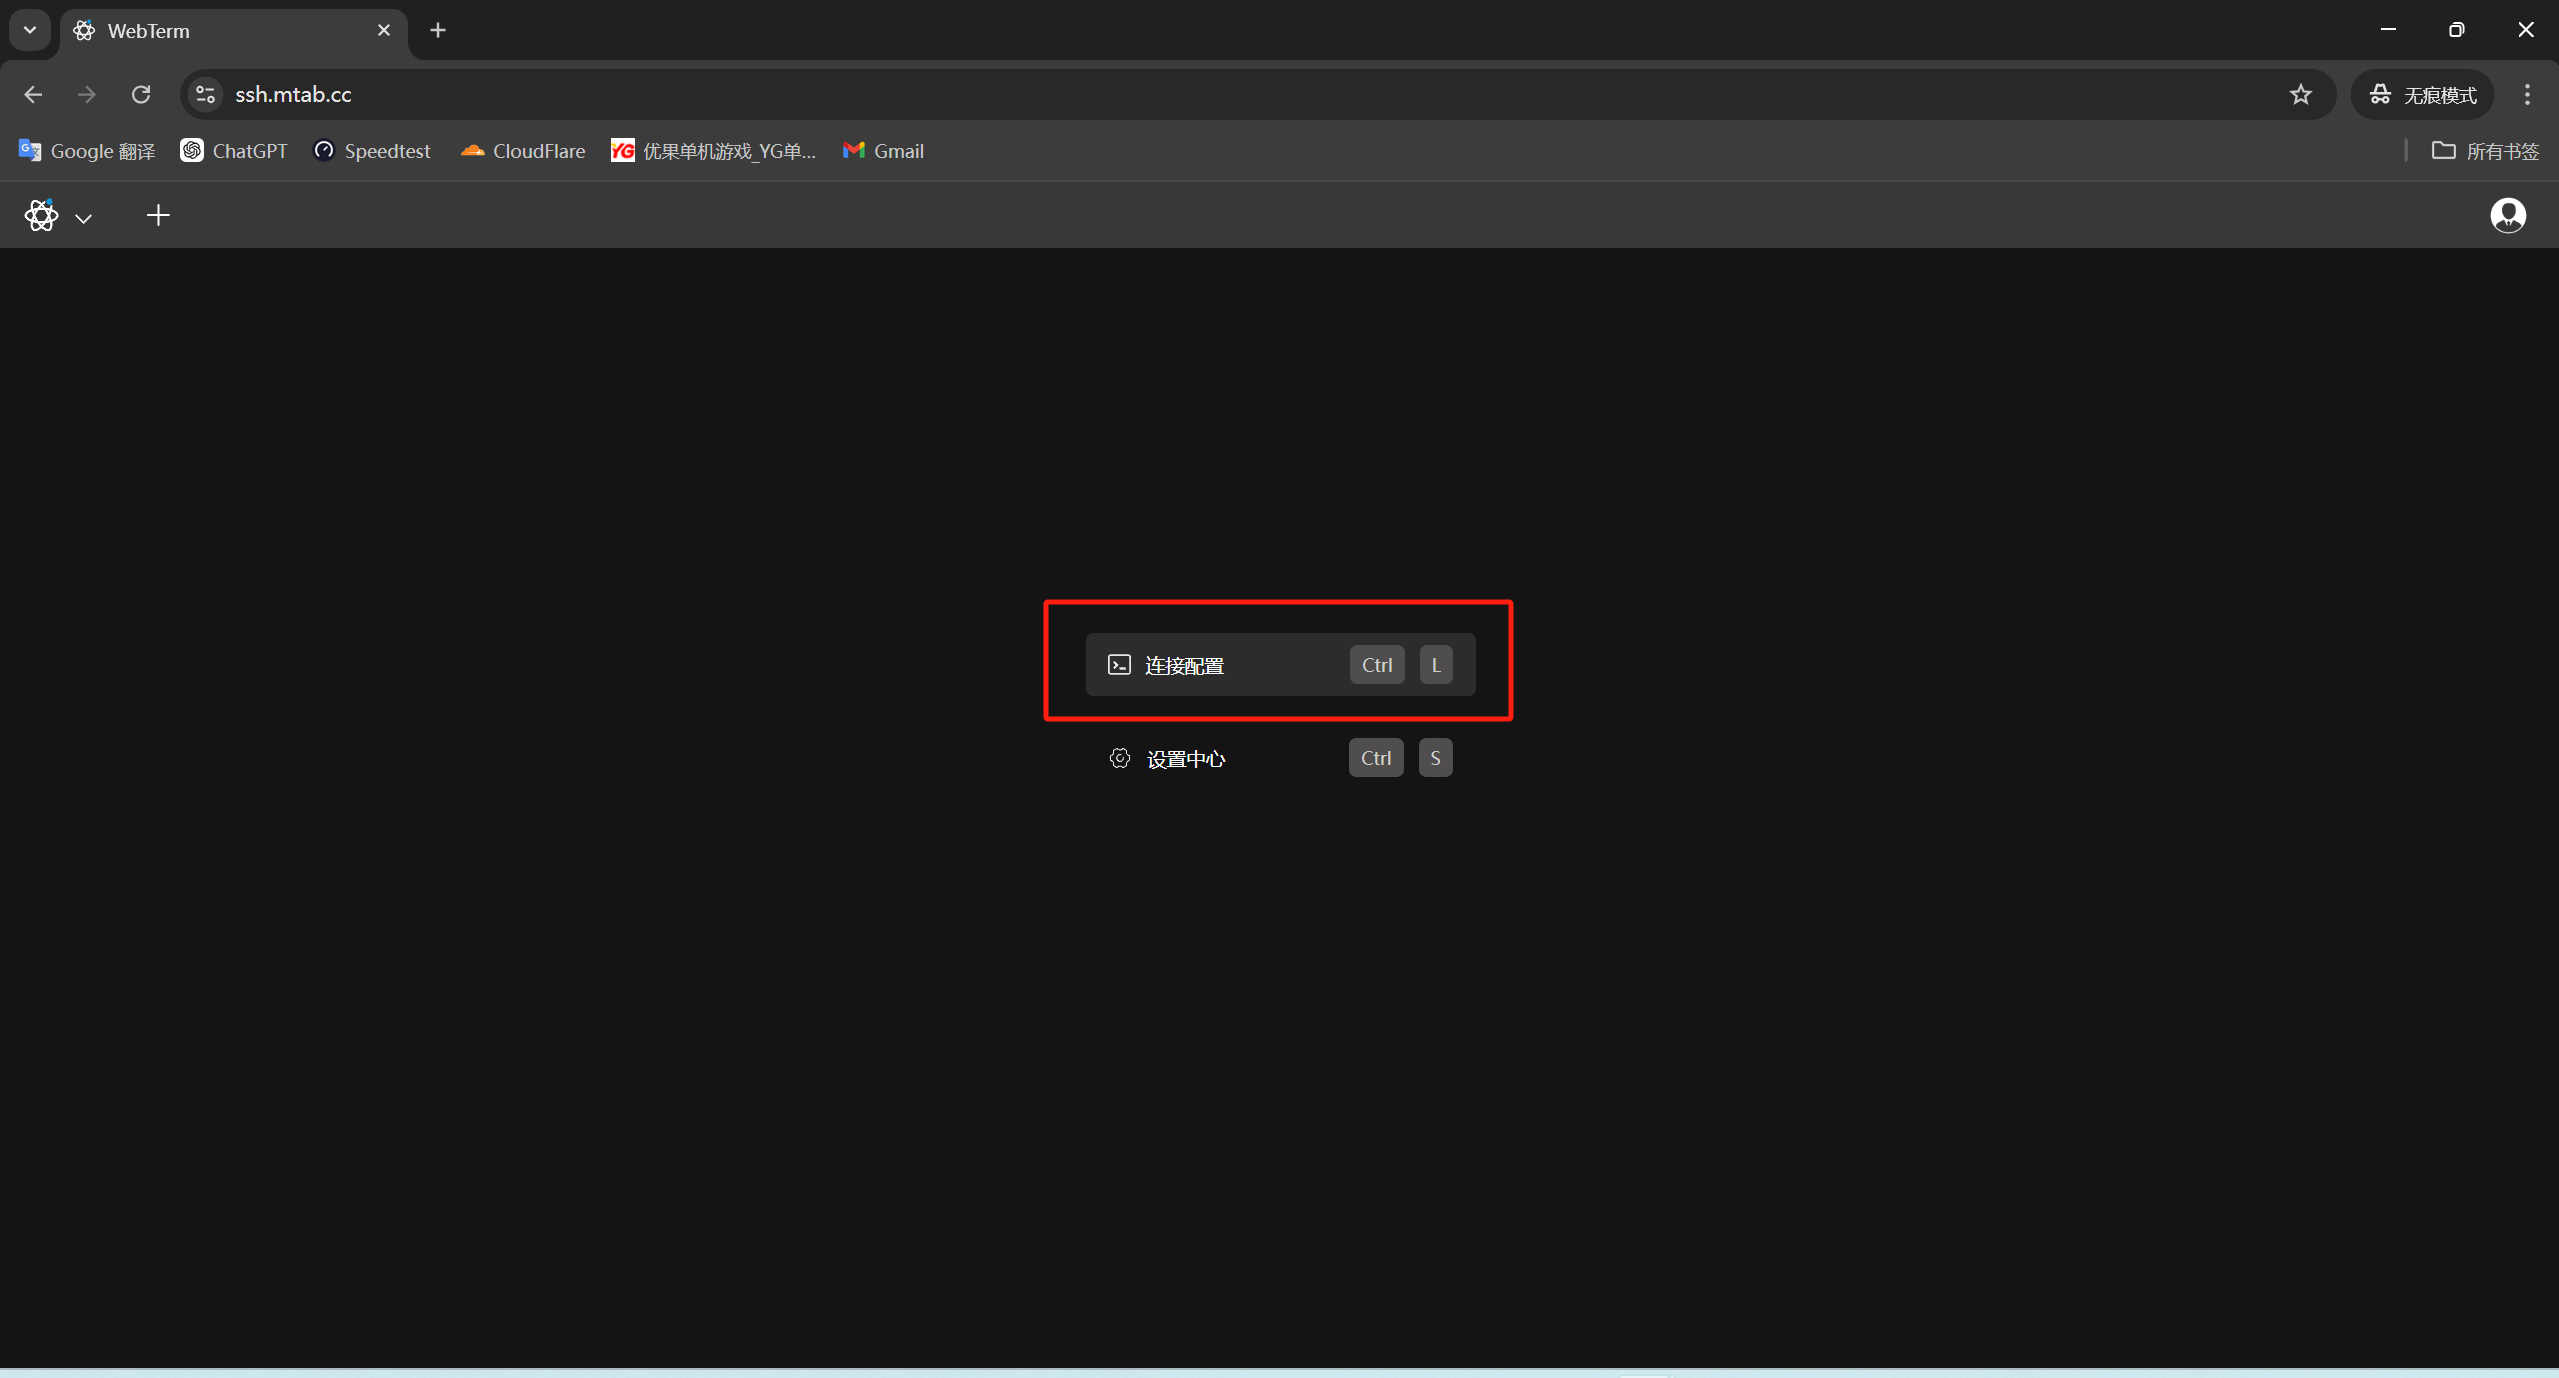Go back to previous page
The image size is (2559, 1378).
[x=33, y=94]
